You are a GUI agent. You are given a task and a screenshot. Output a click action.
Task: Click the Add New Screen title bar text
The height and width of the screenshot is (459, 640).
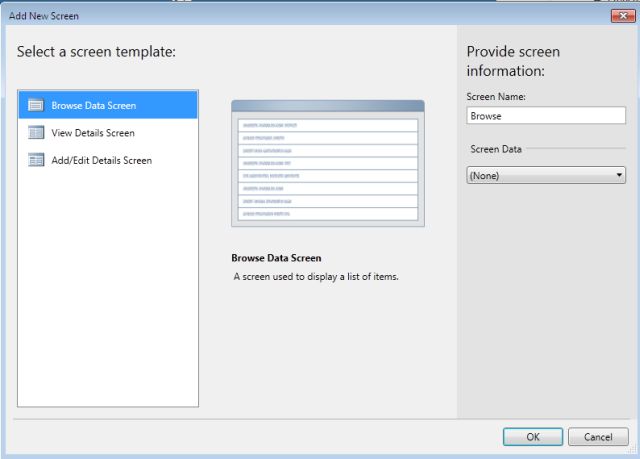pos(44,16)
